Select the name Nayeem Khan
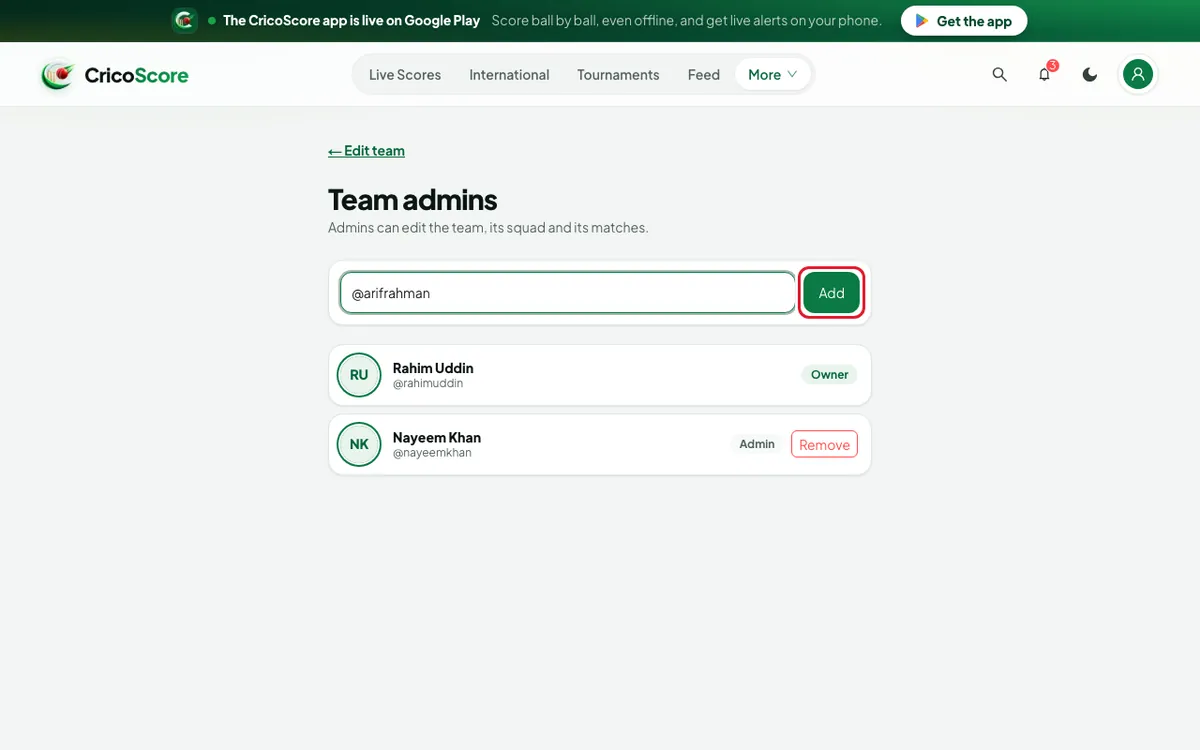The image size is (1200, 750). pos(437,437)
